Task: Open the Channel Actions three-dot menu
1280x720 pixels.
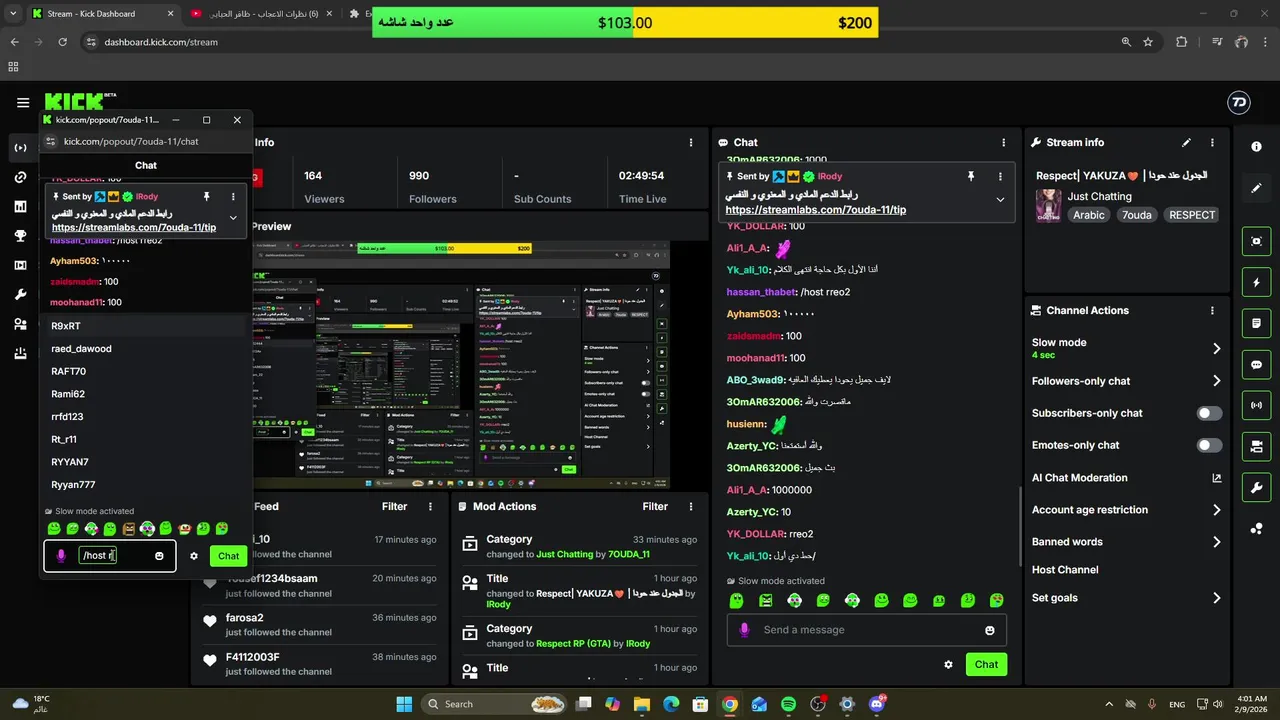Action: [1212, 311]
